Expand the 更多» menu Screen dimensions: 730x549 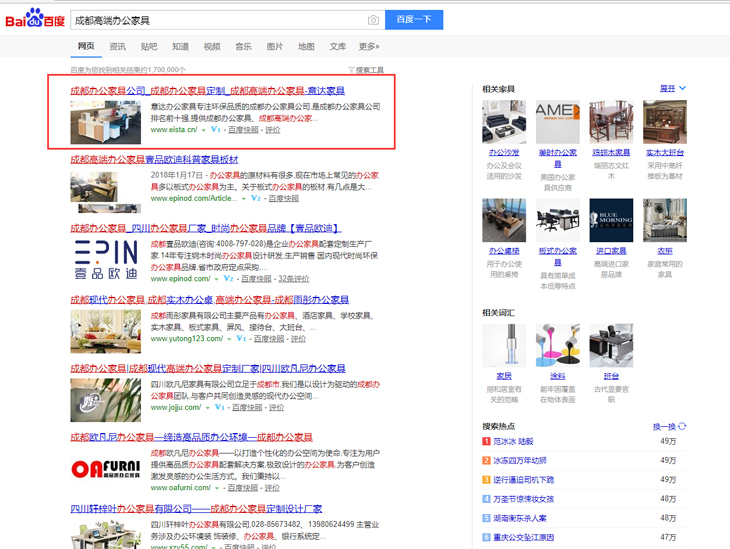point(369,47)
